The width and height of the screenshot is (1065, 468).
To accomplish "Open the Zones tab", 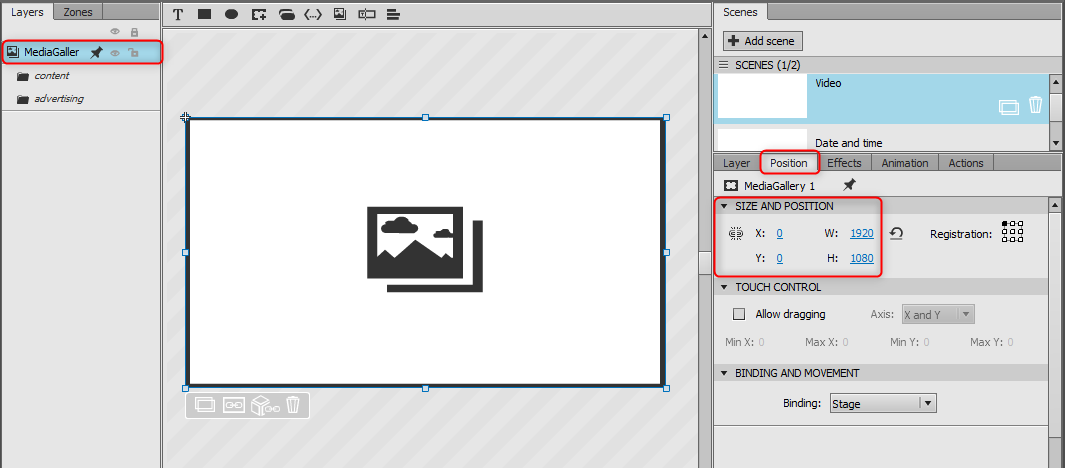I will [x=77, y=12].
